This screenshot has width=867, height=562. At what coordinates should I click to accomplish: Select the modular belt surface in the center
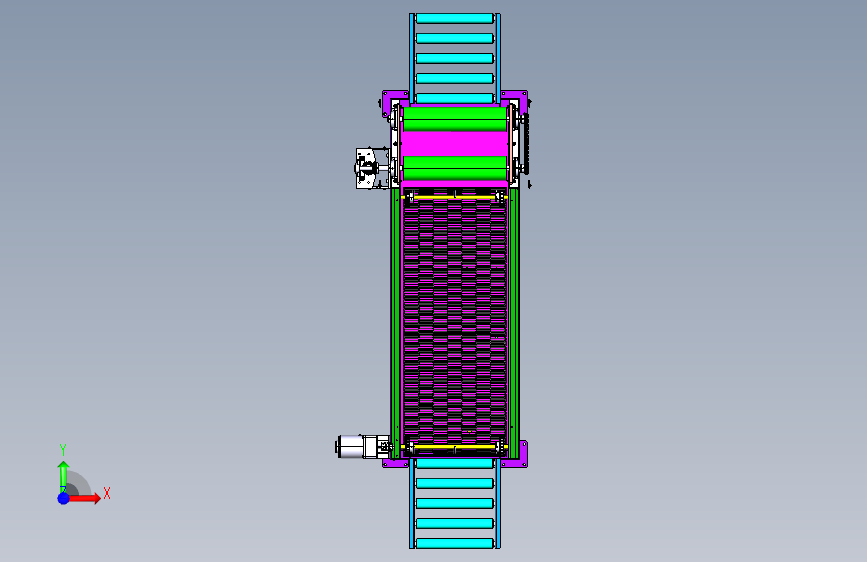(455, 322)
